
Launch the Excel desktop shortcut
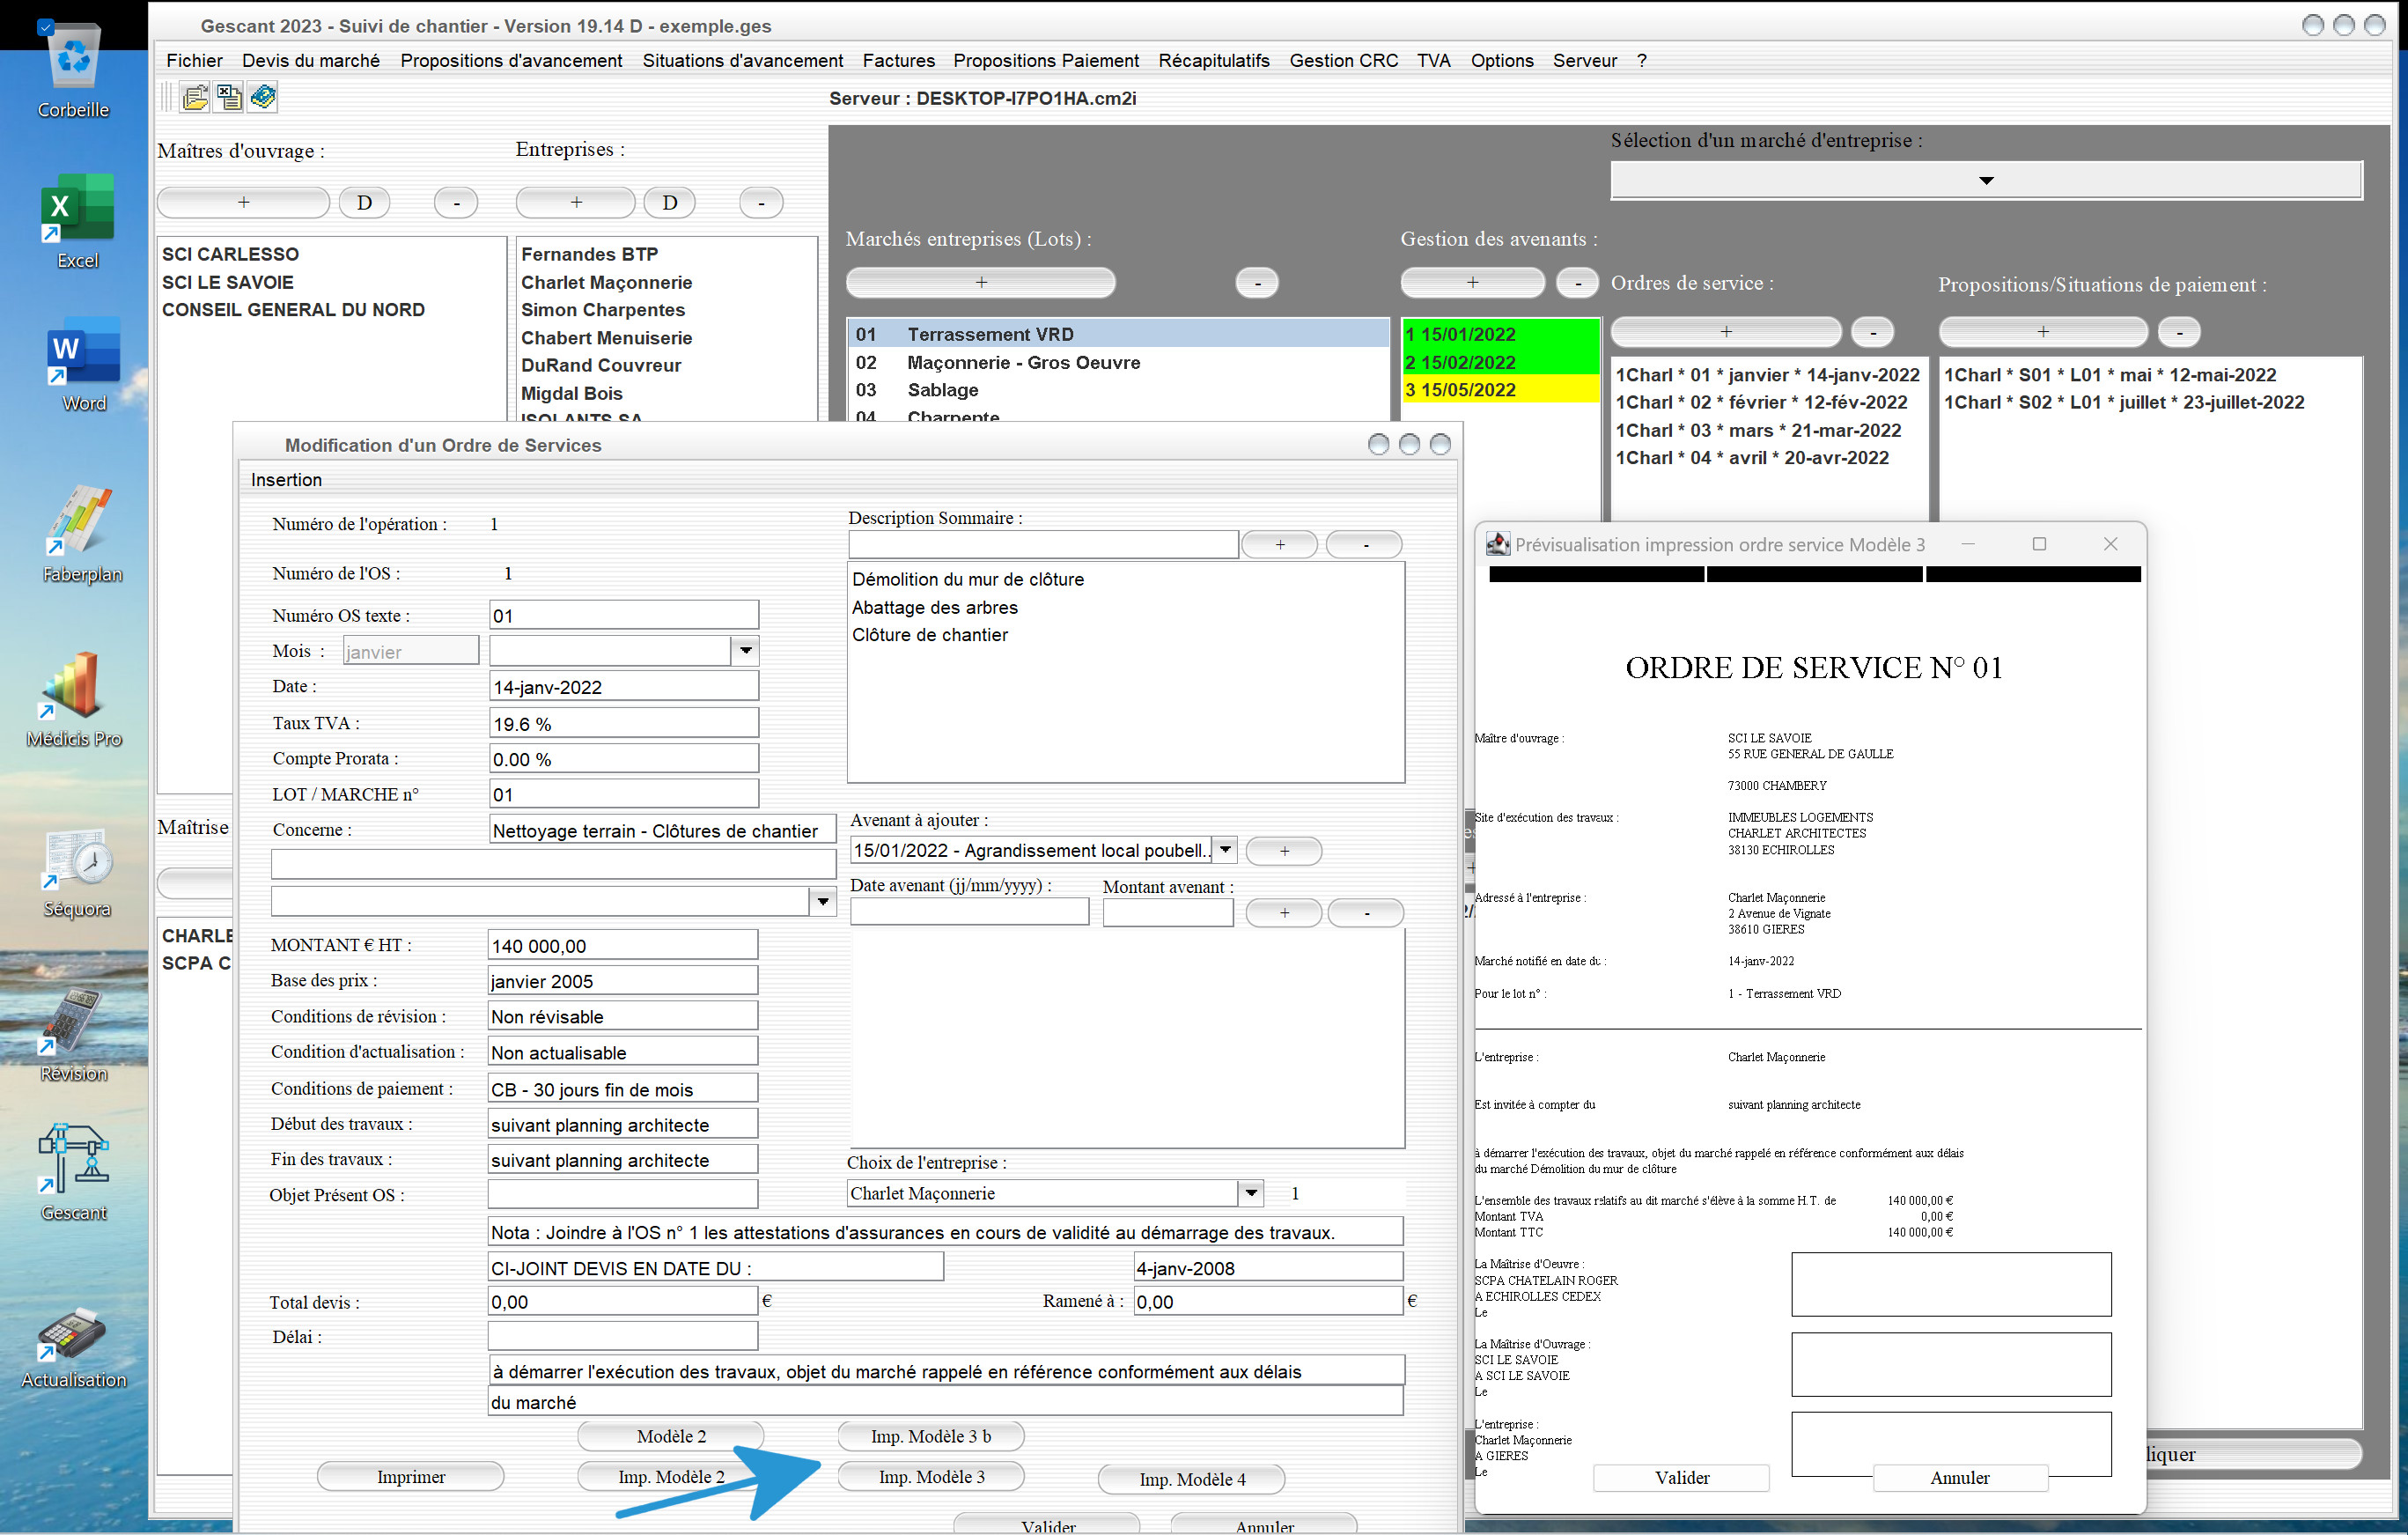click(x=77, y=220)
